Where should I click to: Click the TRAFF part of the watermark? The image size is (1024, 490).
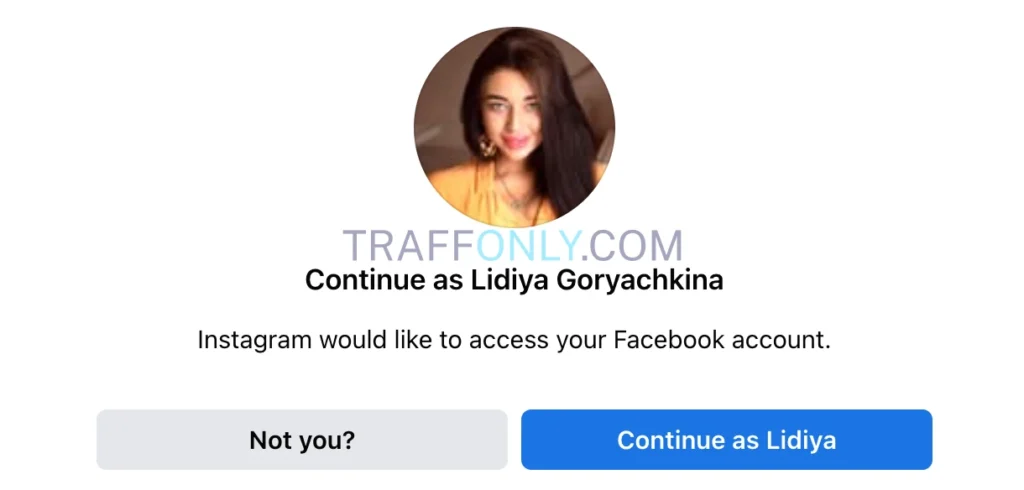(x=409, y=246)
